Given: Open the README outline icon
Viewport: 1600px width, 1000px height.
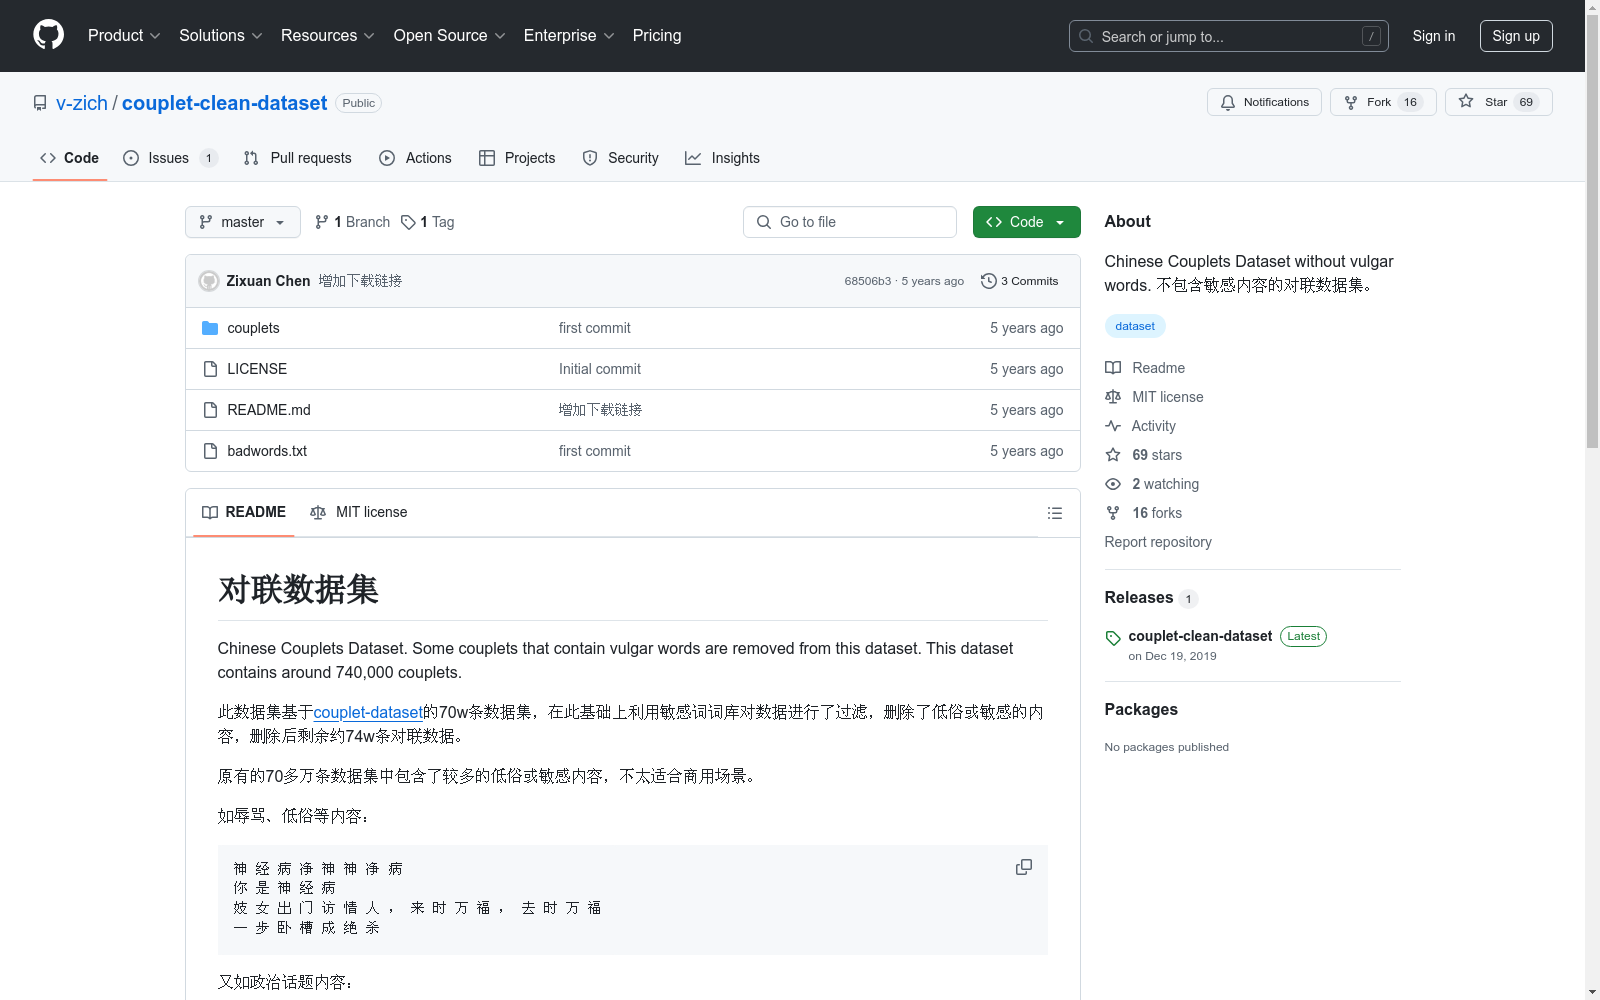Looking at the screenshot, I should point(1055,513).
